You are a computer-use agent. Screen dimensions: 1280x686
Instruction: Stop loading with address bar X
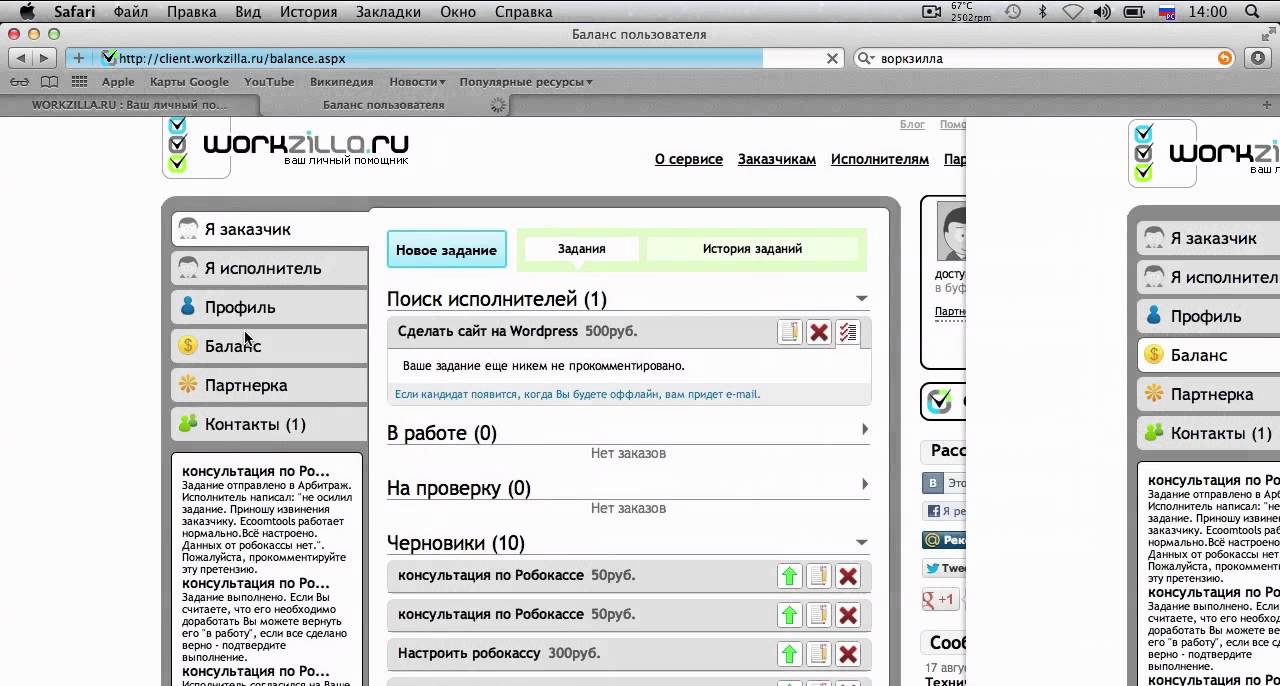click(832, 58)
